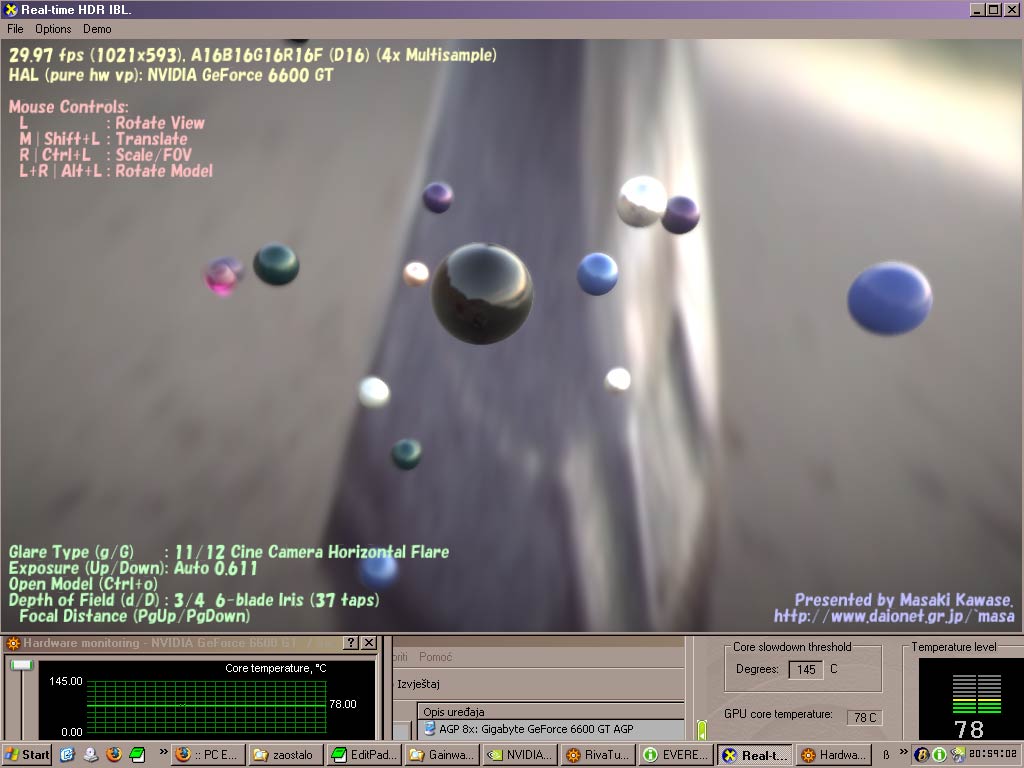The width and height of the screenshot is (1024, 768).
Task: Switch to the RivaTuner taskbar button
Action: [x=597, y=755]
